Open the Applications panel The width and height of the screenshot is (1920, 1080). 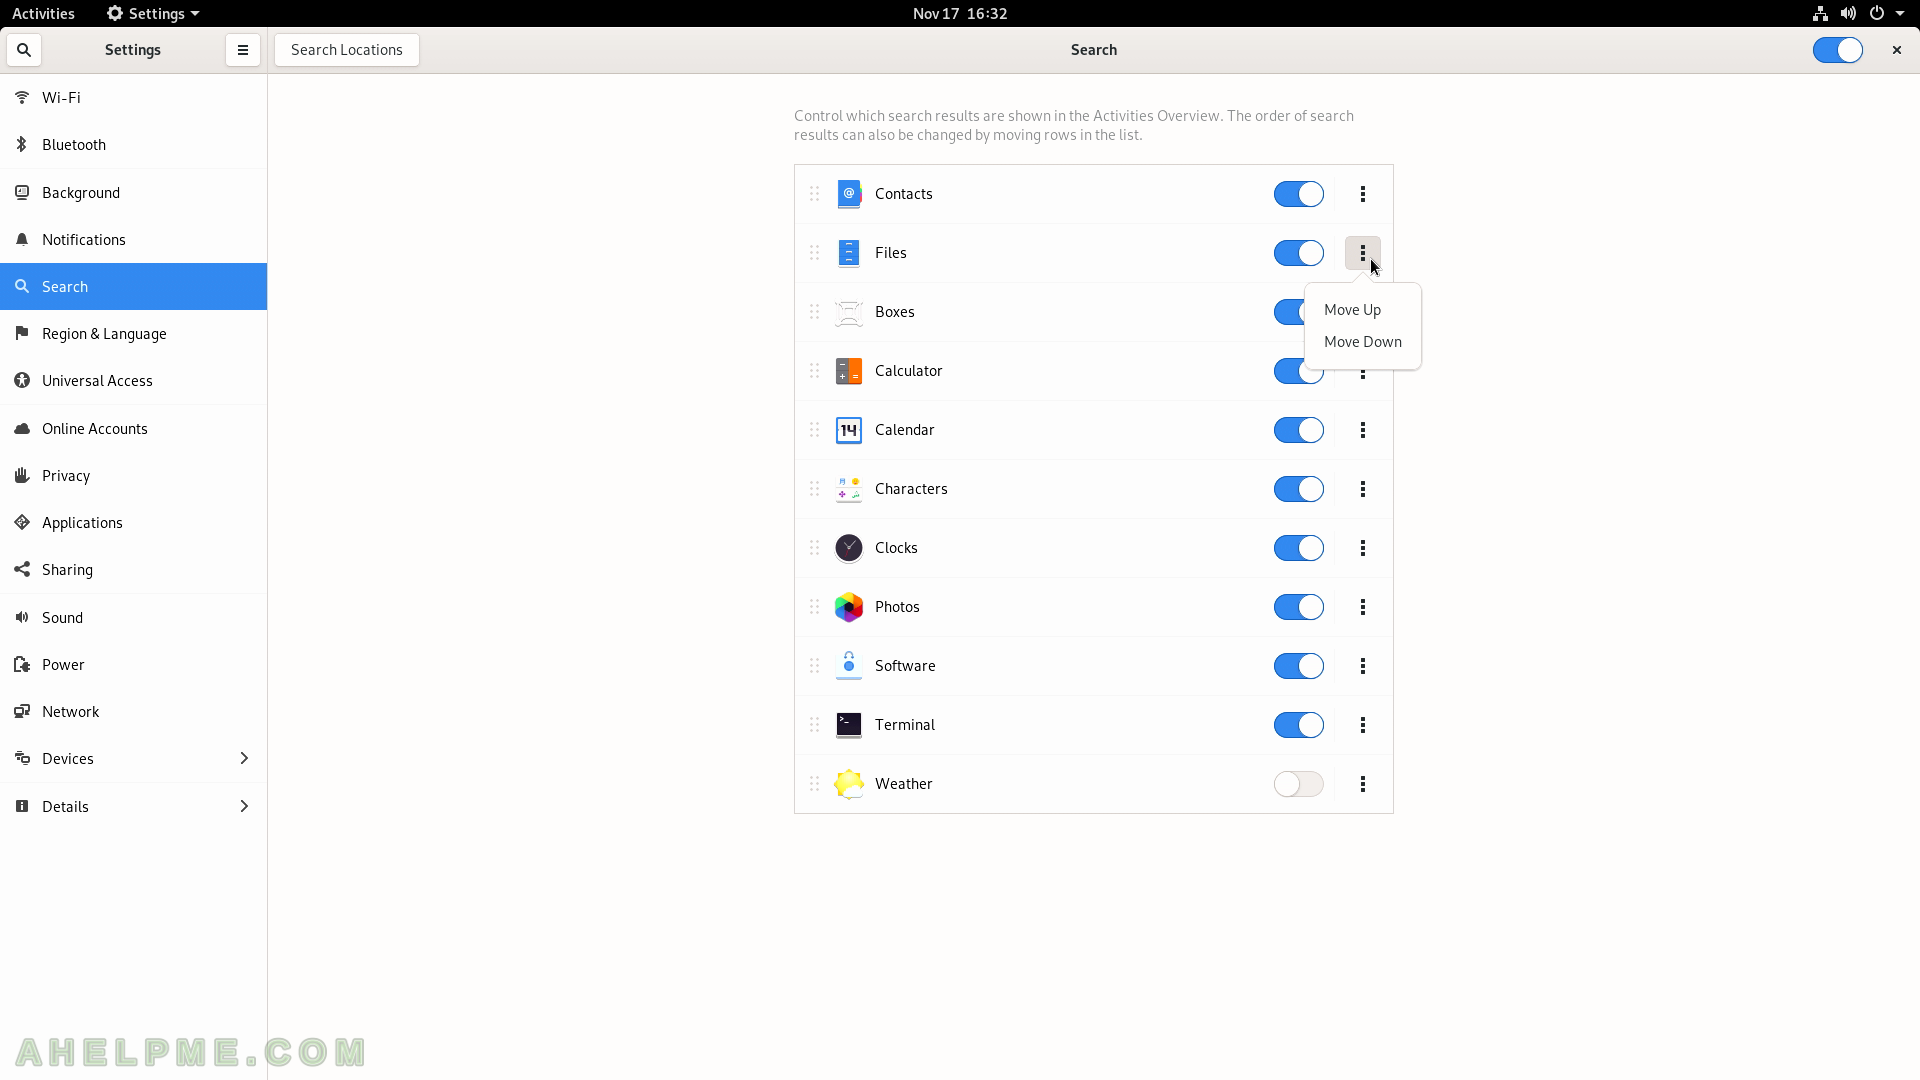coord(134,523)
